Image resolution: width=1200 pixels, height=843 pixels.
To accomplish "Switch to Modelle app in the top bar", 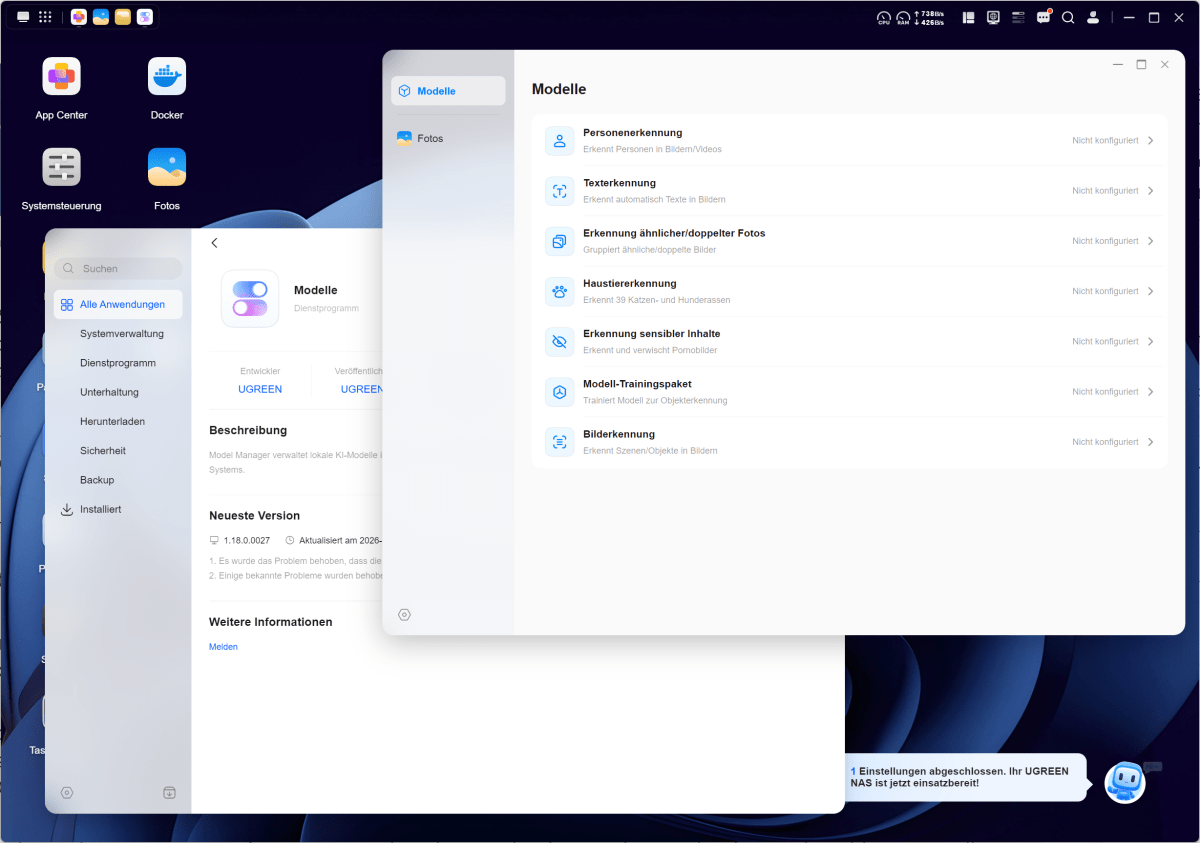I will pos(145,17).
